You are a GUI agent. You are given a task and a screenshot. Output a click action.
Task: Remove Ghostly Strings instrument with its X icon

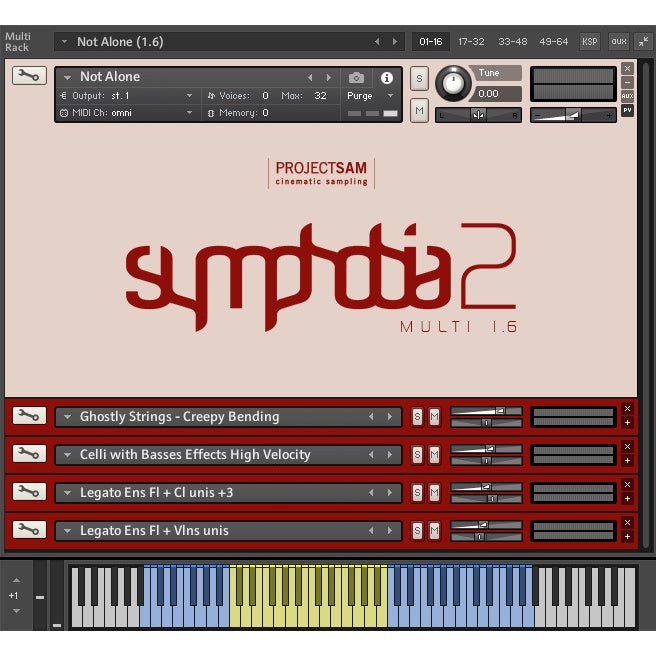[x=627, y=409]
